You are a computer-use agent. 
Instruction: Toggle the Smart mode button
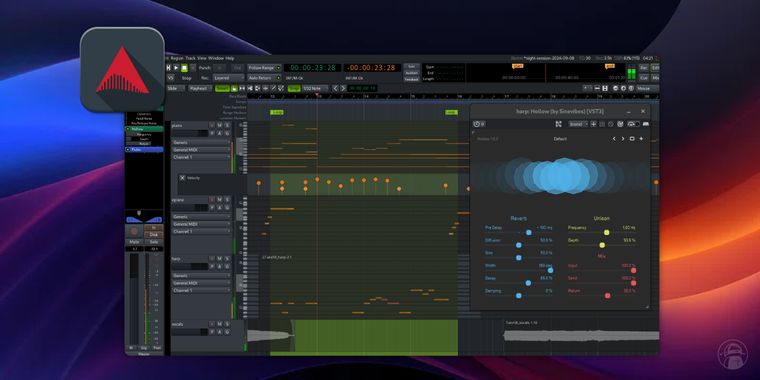coord(222,88)
